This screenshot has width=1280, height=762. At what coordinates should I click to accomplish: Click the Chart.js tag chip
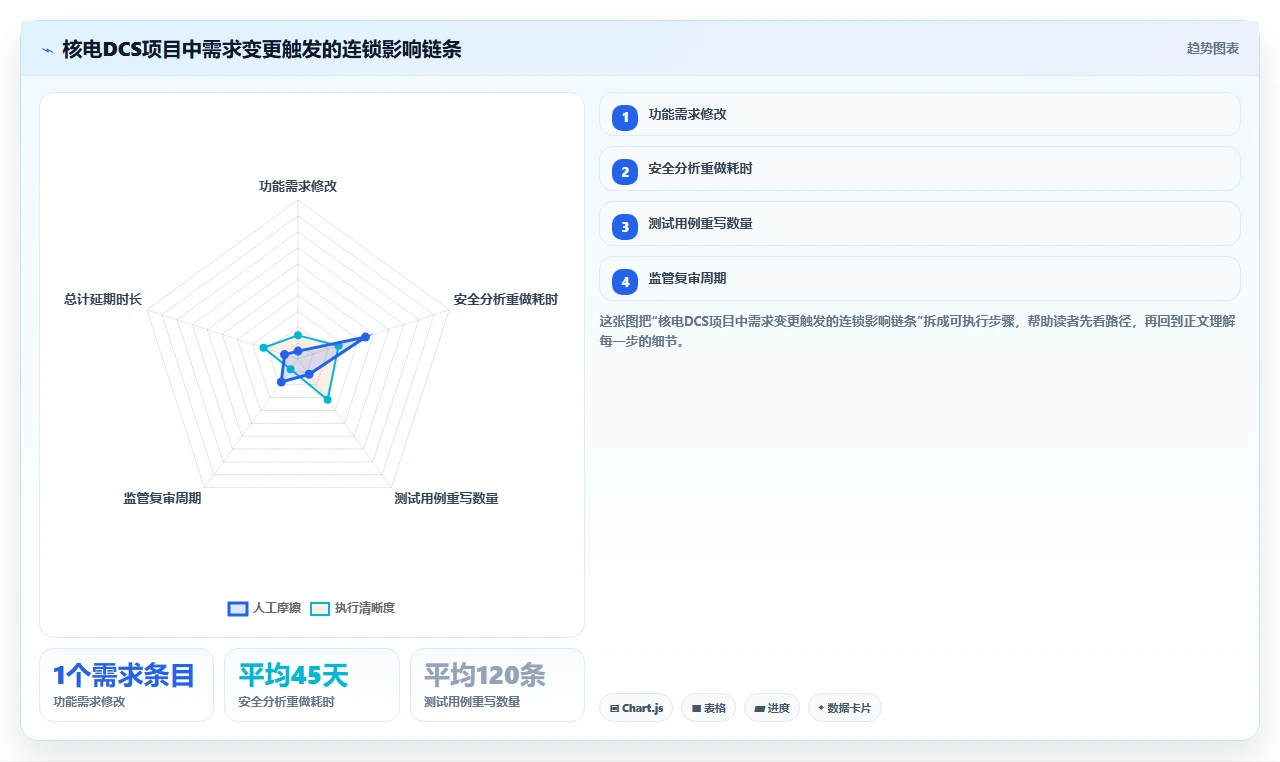click(636, 708)
